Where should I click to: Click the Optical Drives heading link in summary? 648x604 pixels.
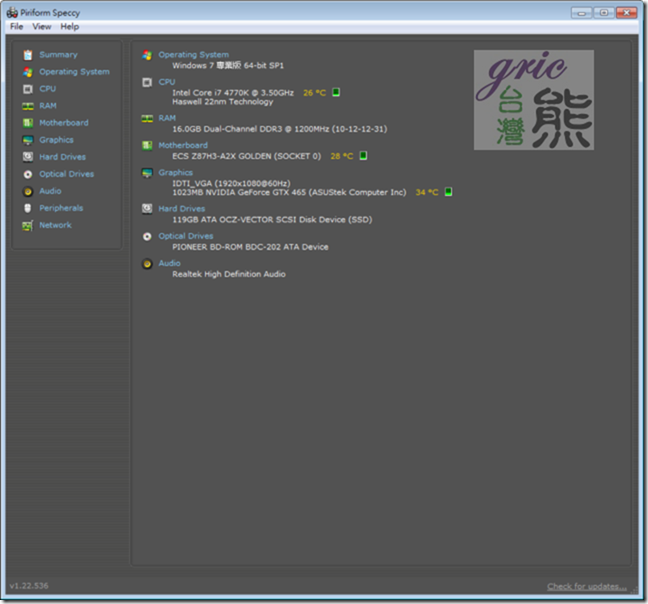tap(186, 236)
